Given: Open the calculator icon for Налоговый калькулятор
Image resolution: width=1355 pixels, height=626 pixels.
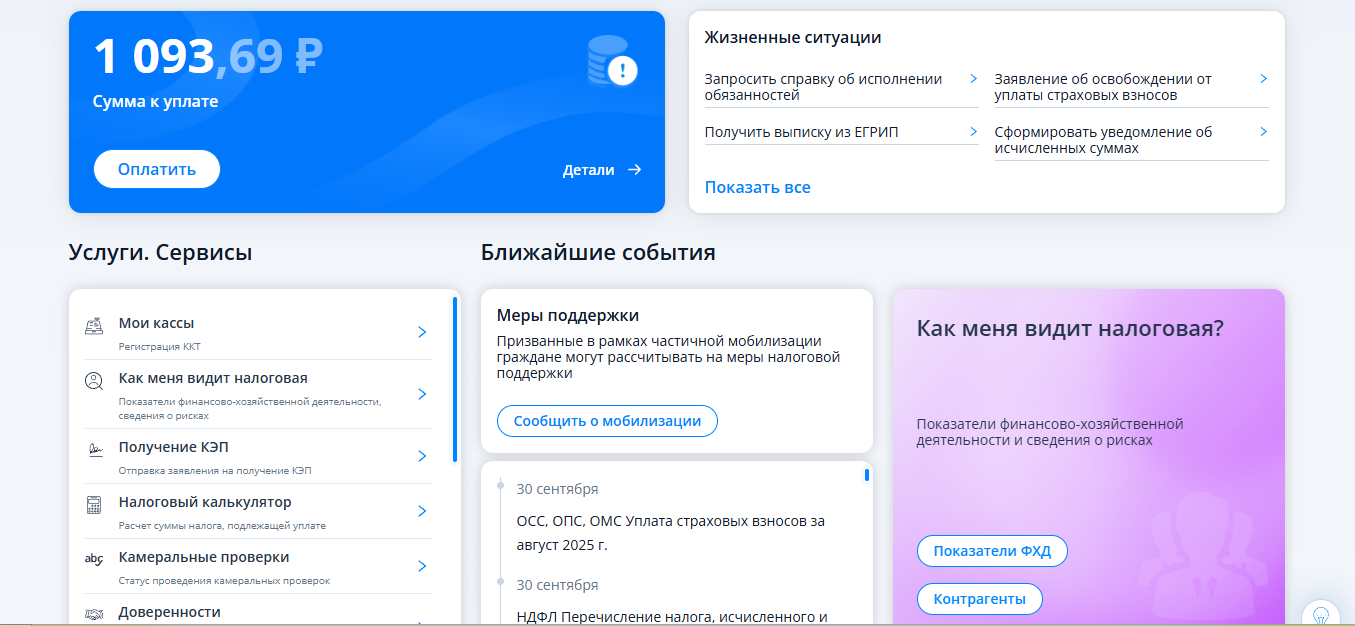Looking at the screenshot, I should point(93,505).
